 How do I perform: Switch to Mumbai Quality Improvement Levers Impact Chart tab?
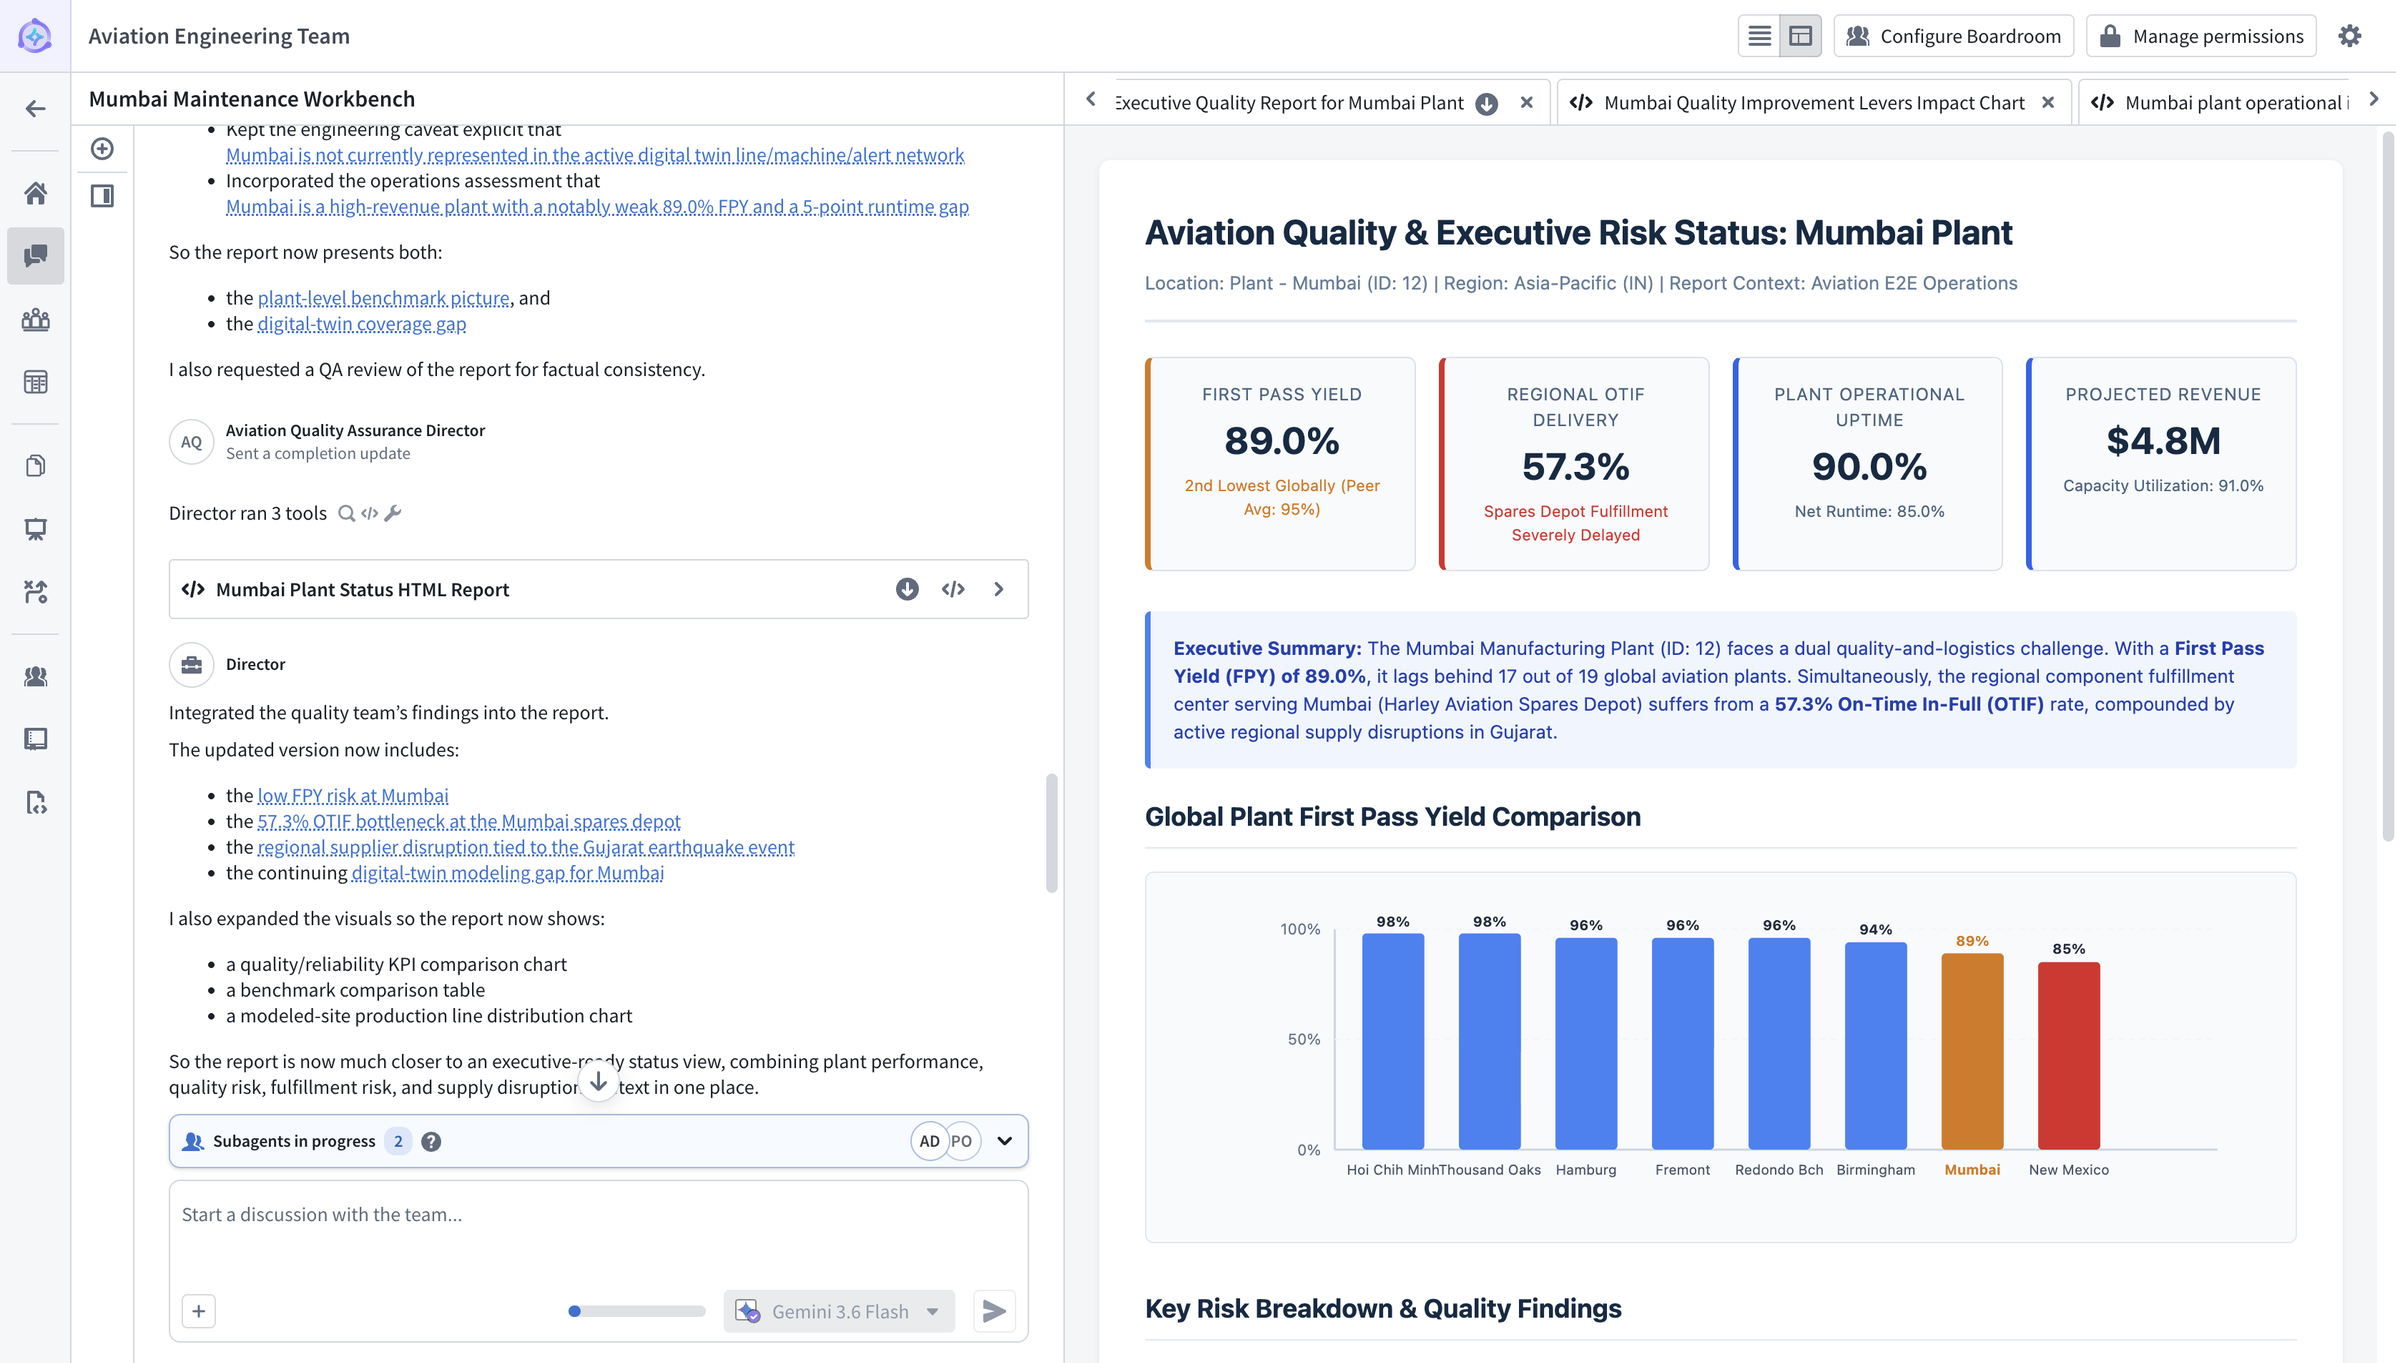pyautogui.click(x=1812, y=102)
